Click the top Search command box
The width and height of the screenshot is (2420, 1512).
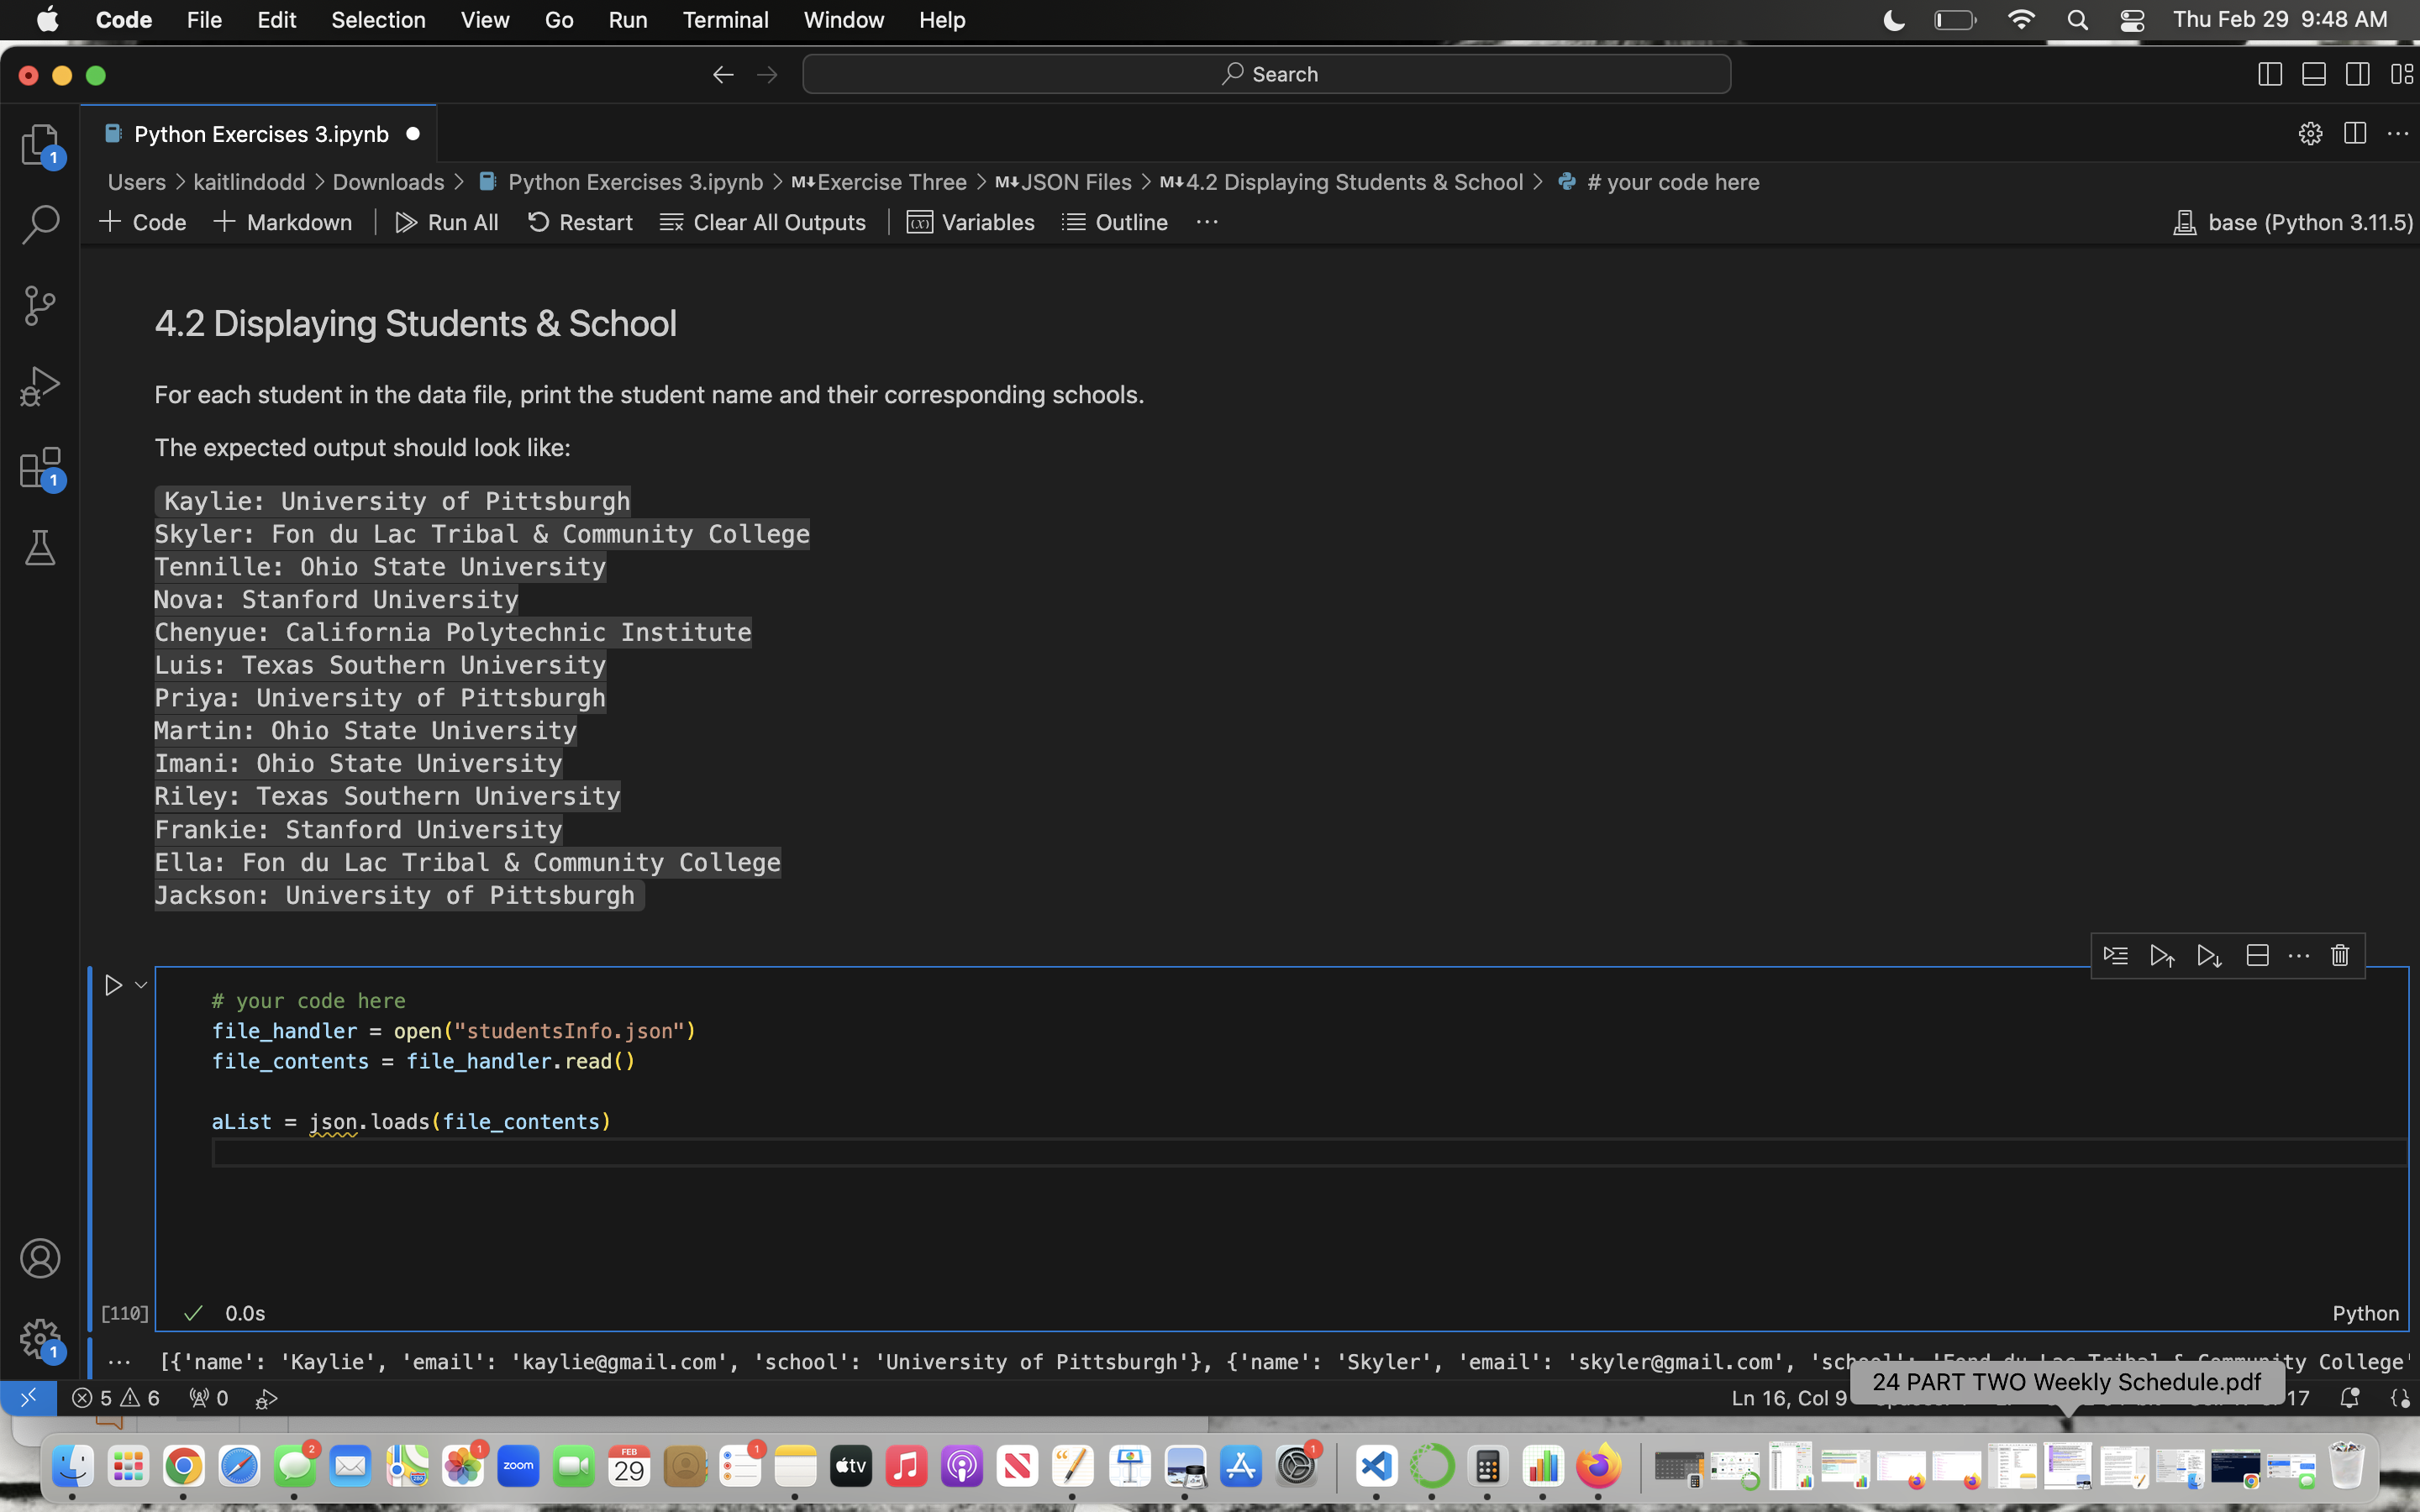tap(1266, 75)
